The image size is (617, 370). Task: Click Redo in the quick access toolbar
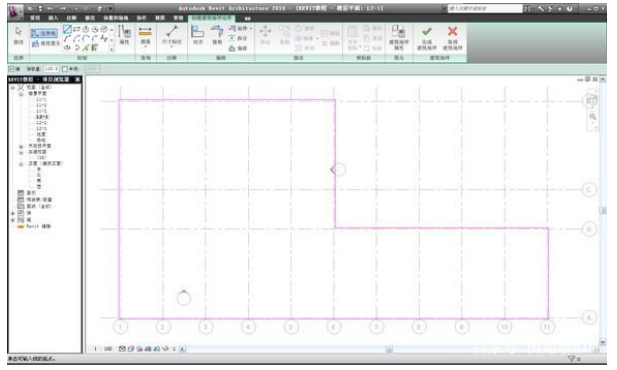click(x=63, y=8)
